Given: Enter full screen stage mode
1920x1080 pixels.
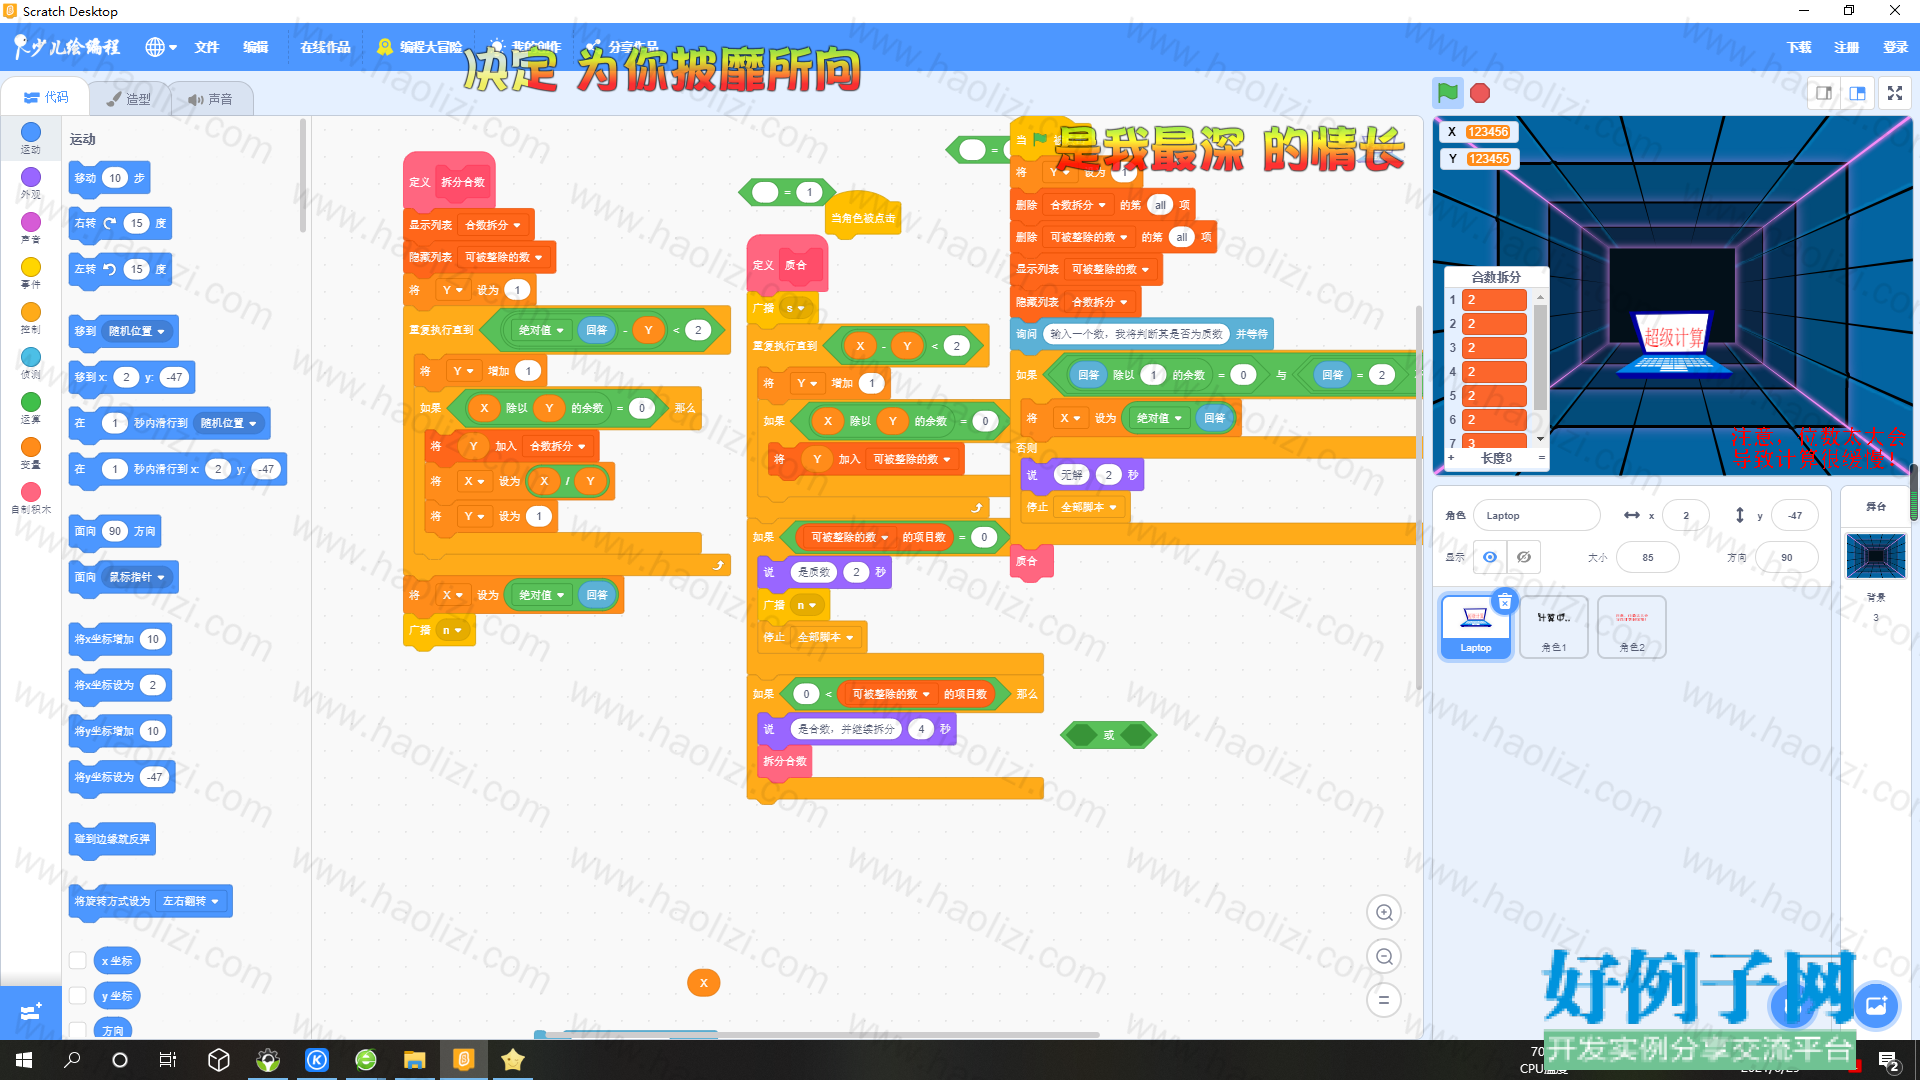Looking at the screenshot, I should coord(1895,93).
